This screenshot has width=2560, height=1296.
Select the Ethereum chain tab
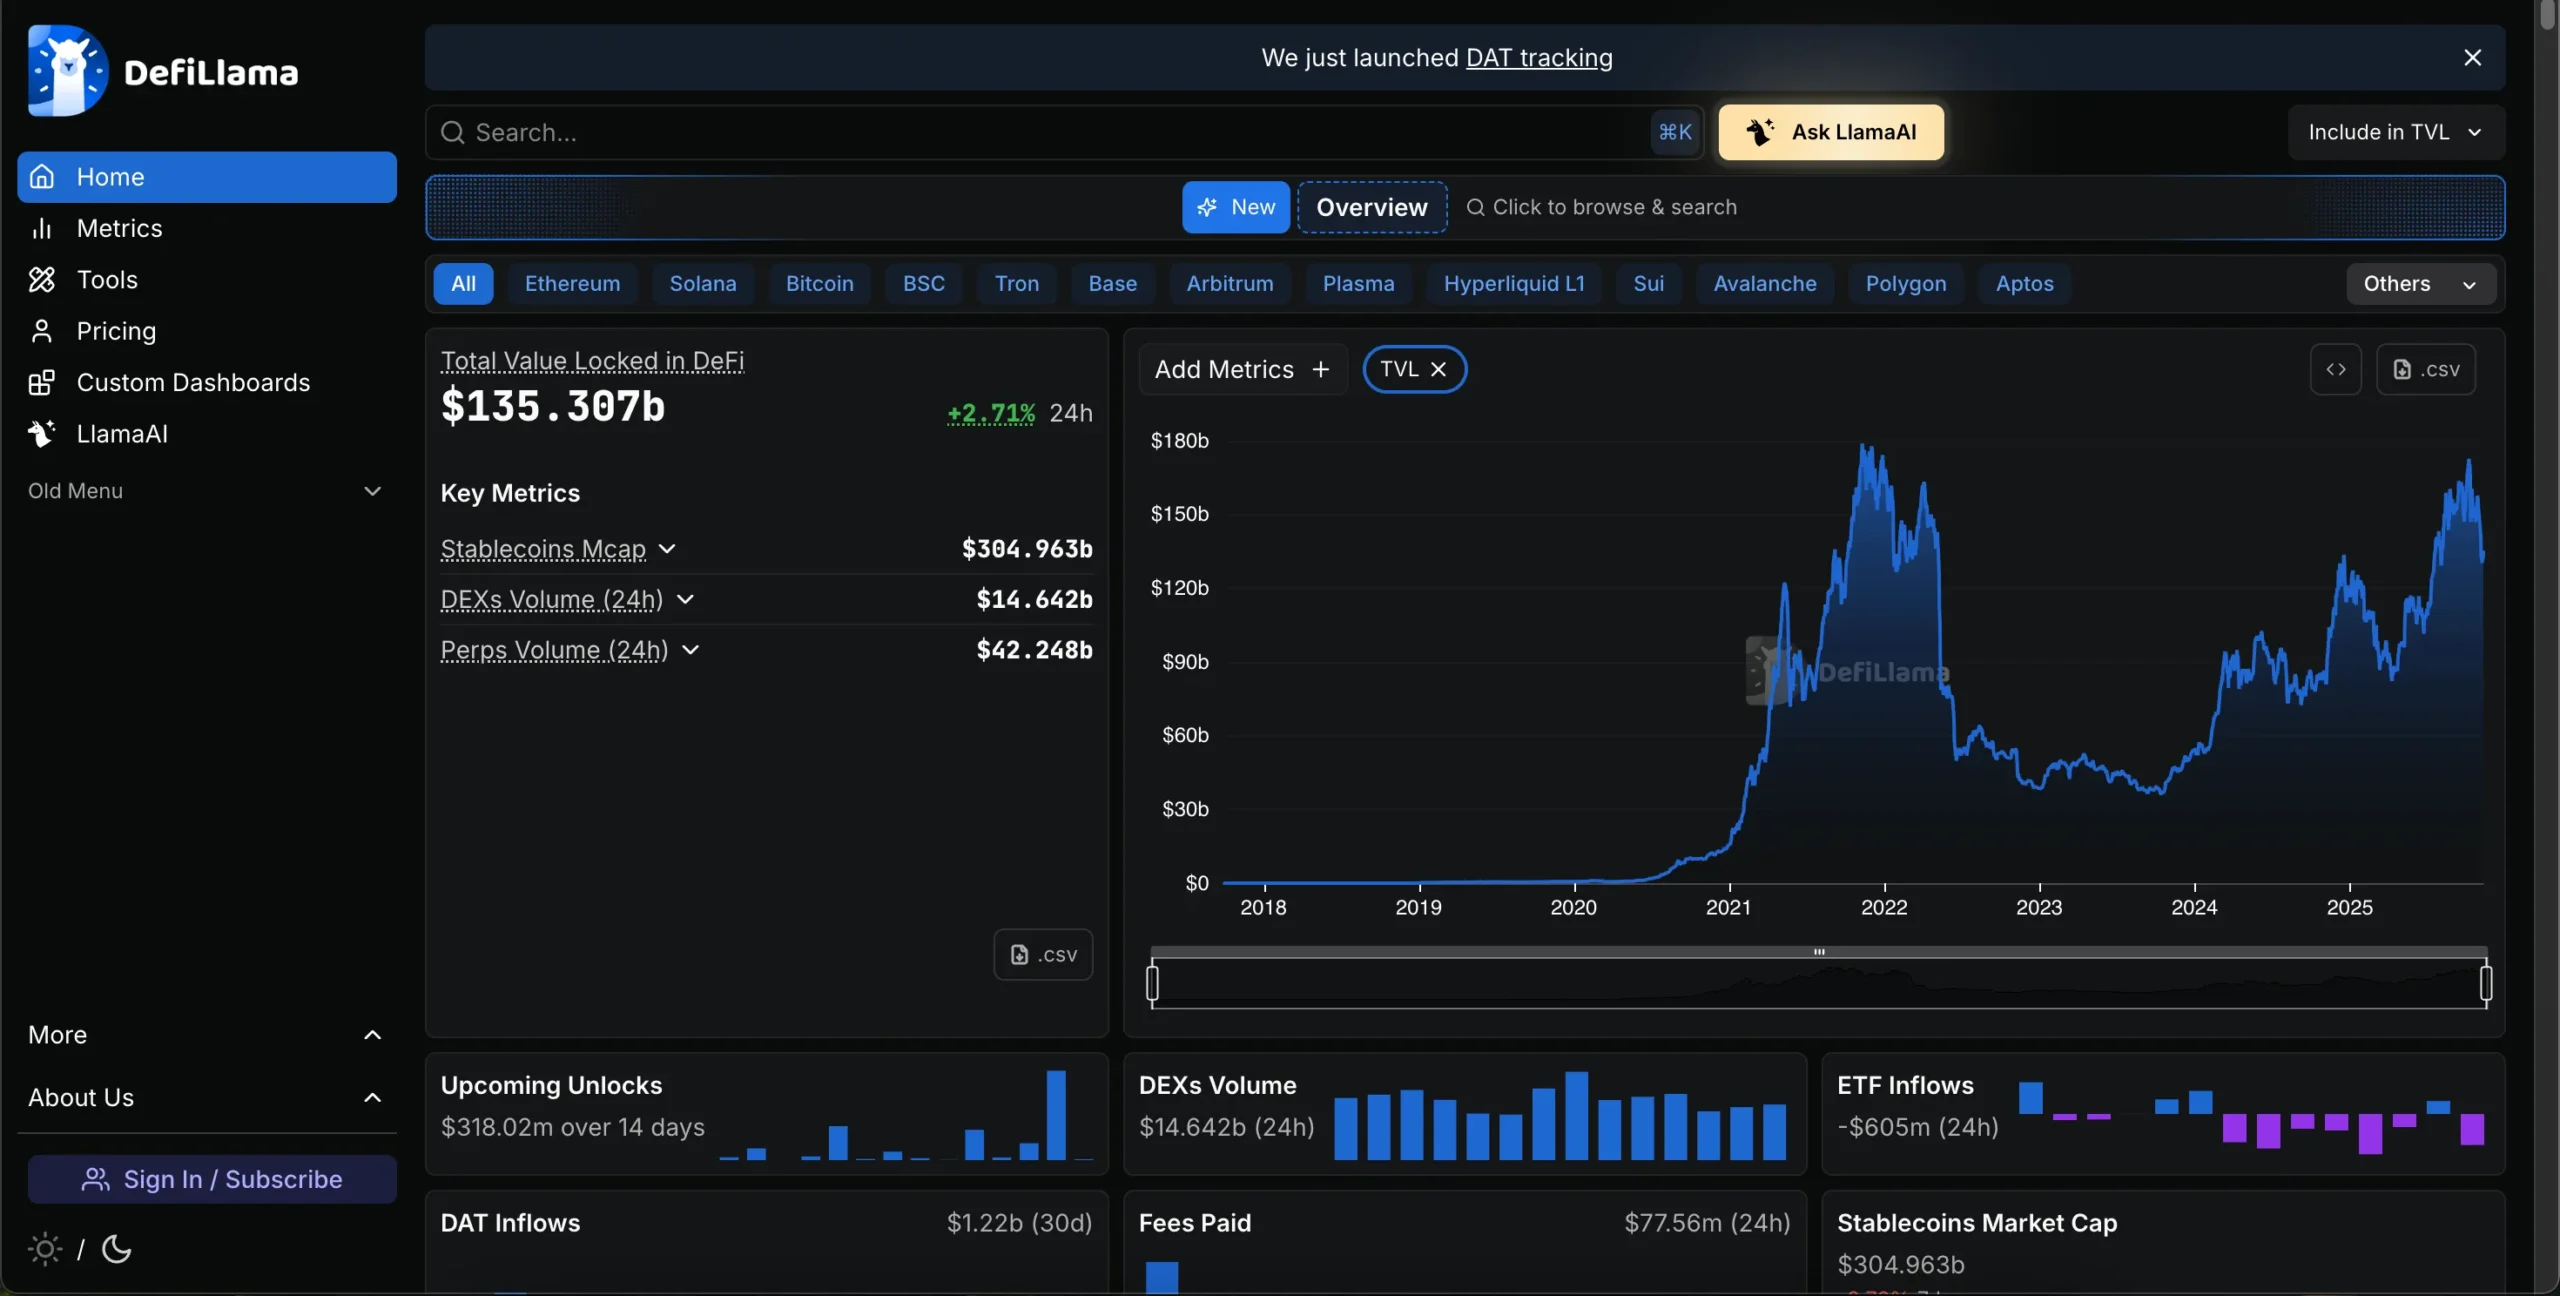(572, 284)
